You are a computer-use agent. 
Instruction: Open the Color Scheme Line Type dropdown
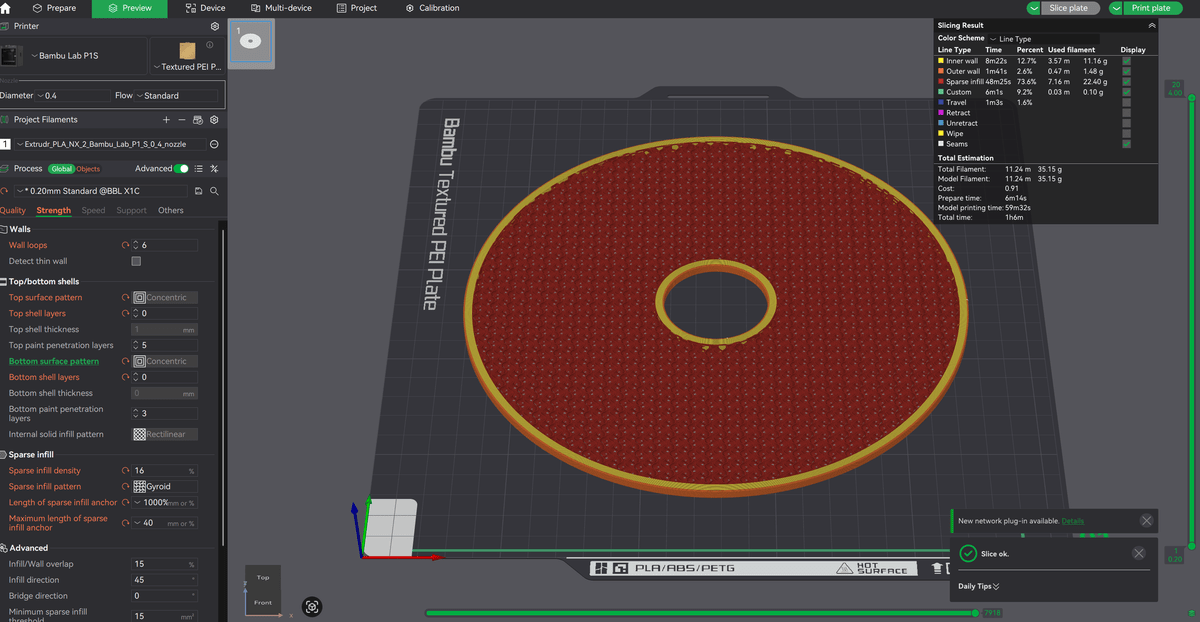click(x=1042, y=39)
